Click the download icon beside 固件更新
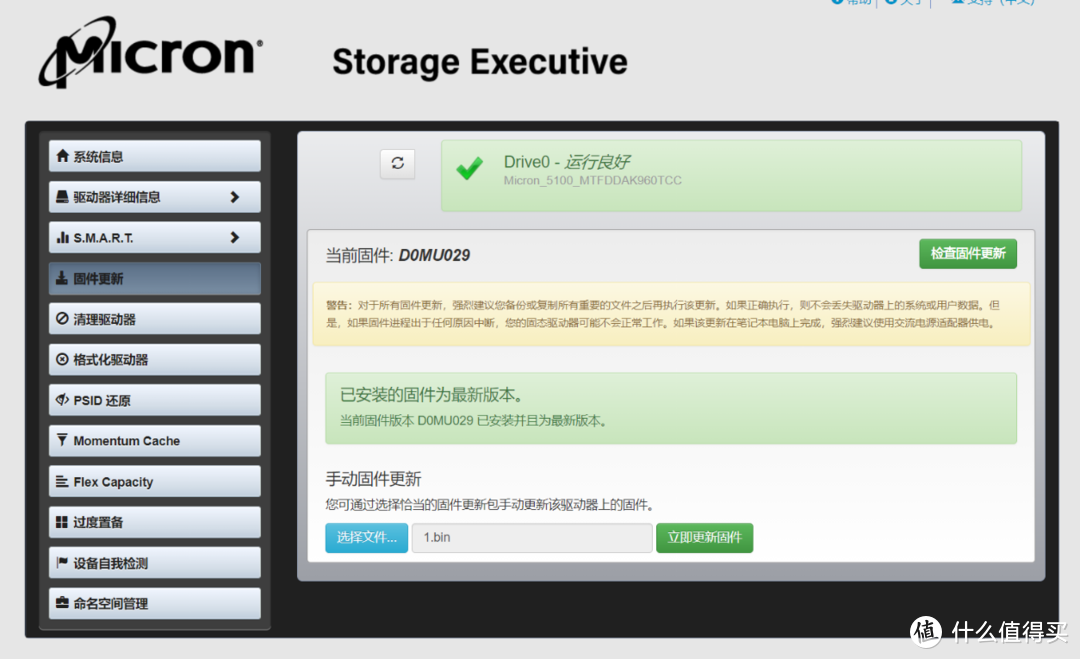 coord(63,279)
